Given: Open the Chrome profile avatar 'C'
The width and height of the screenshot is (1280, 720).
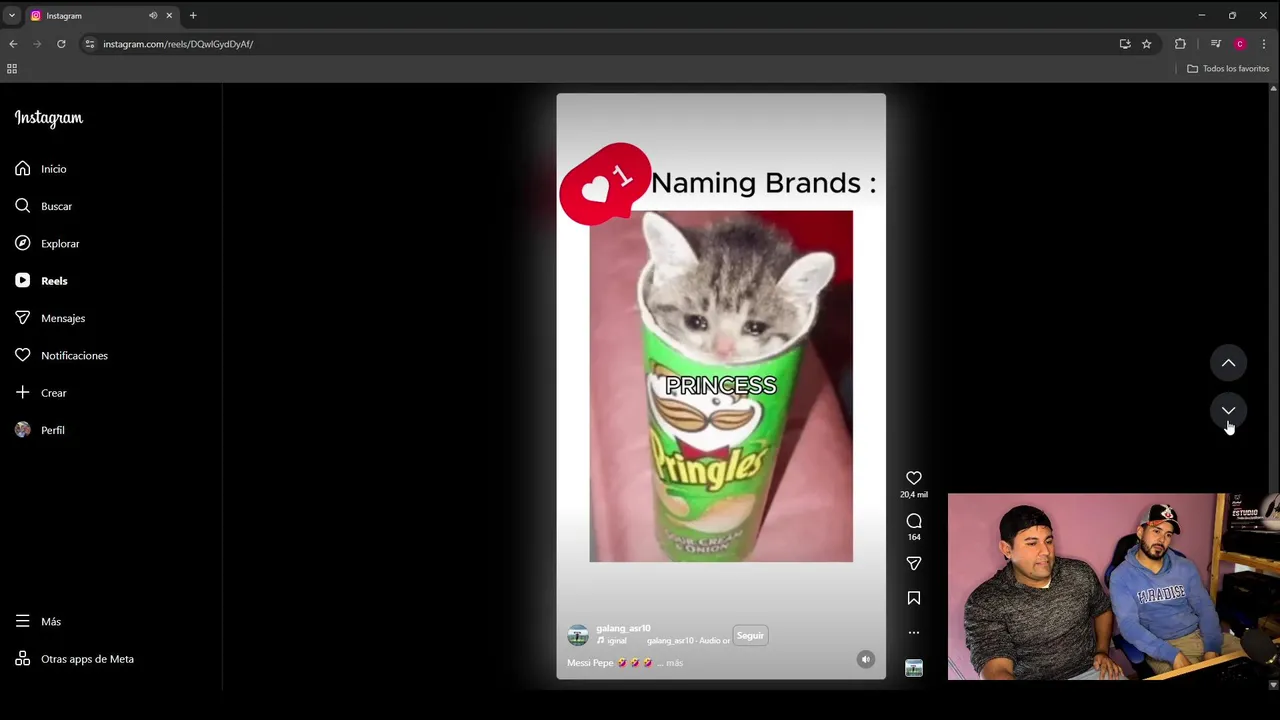Looking at the screenshot, I should coord(1240,44).
